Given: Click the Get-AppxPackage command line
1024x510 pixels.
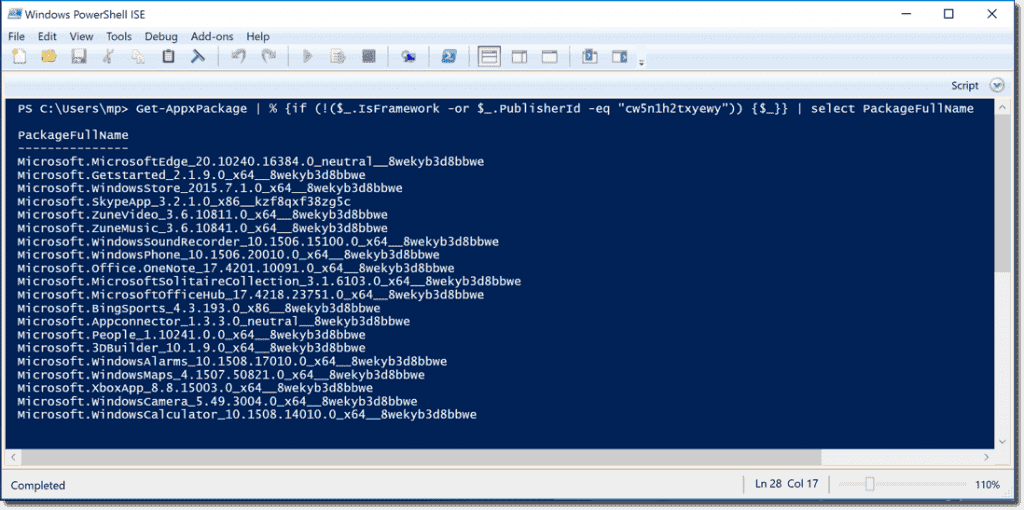Looking at the screenshot, I should tap(496, 109).
